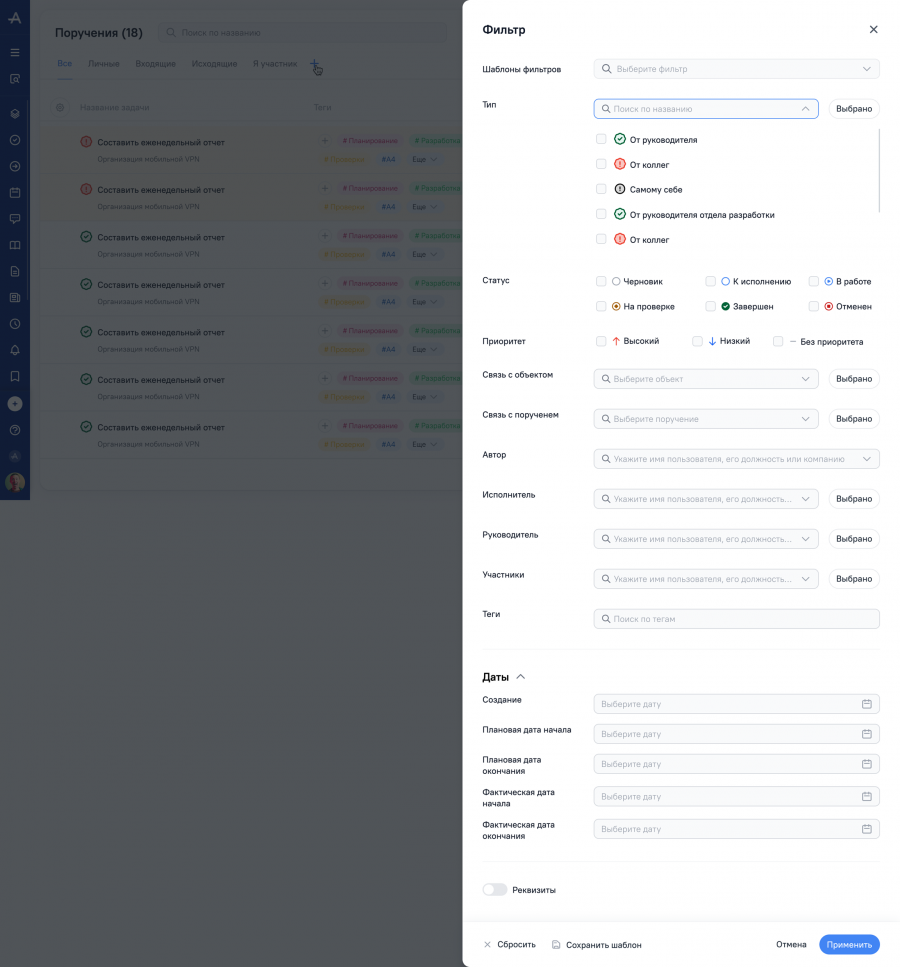This screenshot has width=900, height=967.
Task: Collapse the Даты section chevron
Action: pos(520,677)
